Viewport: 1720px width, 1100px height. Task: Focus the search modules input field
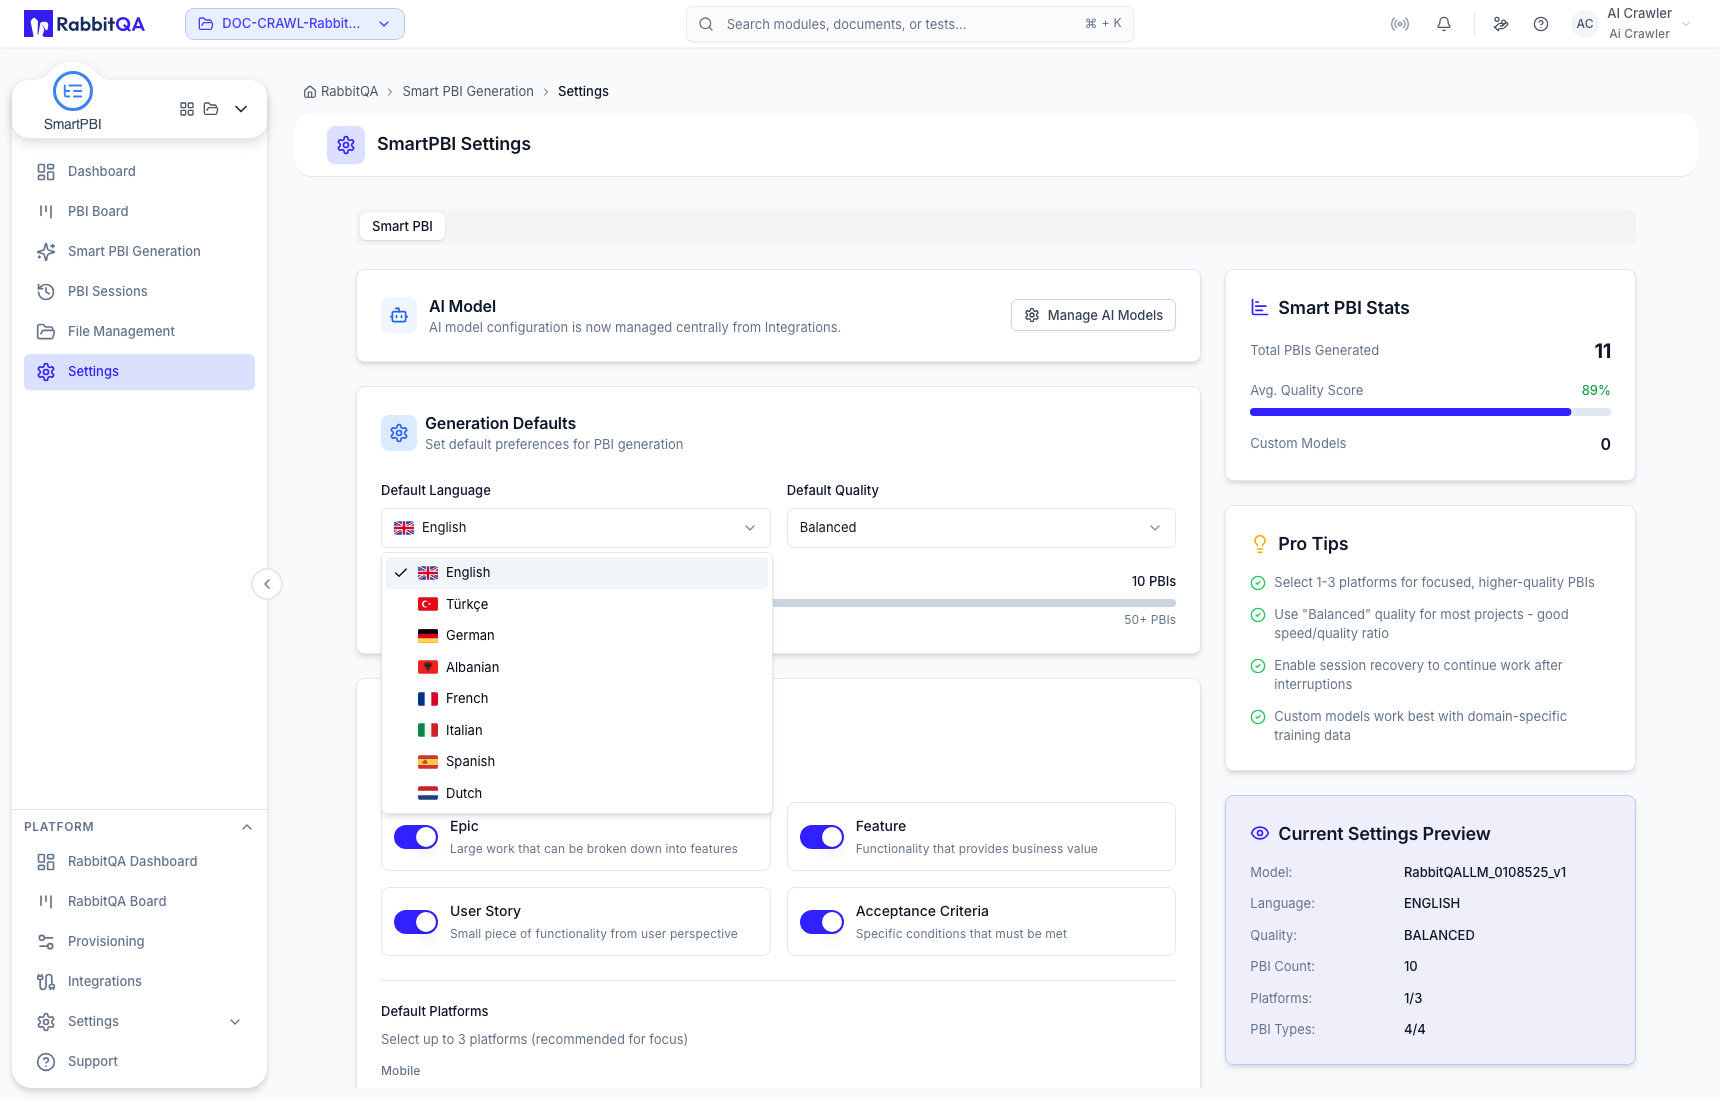[910, 24]
